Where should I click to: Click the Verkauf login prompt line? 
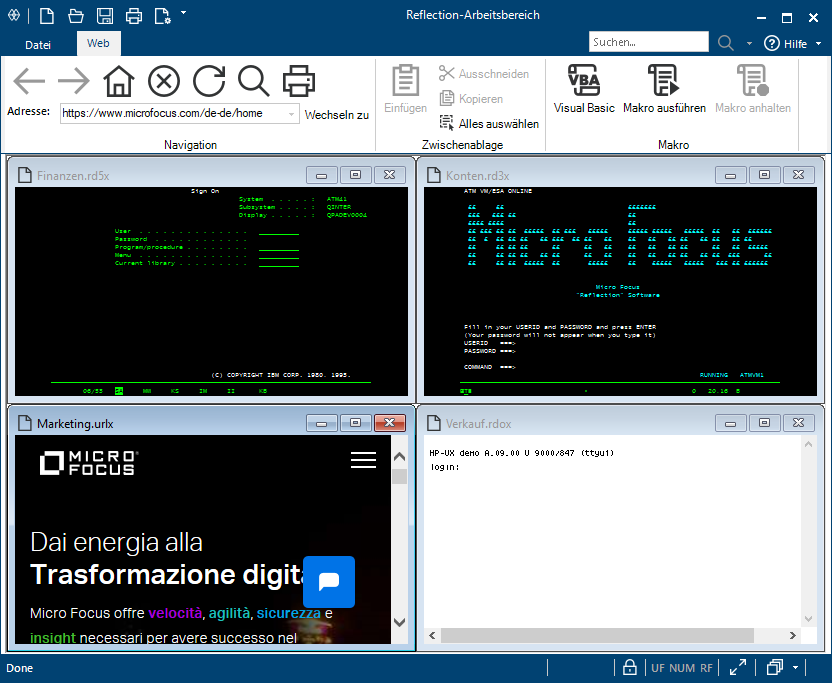(445, 467)
